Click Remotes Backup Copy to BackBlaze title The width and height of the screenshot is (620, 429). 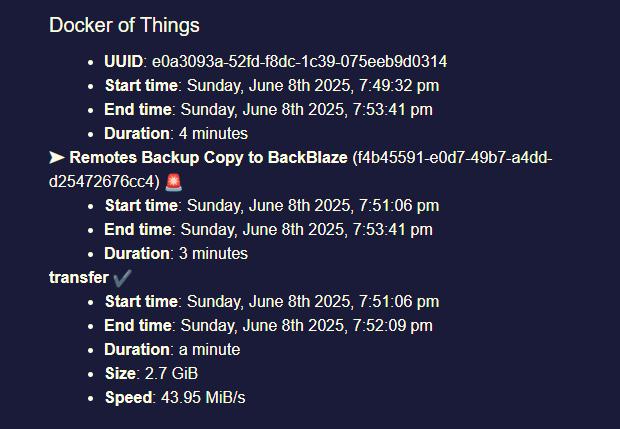click(x=208, y=158)
